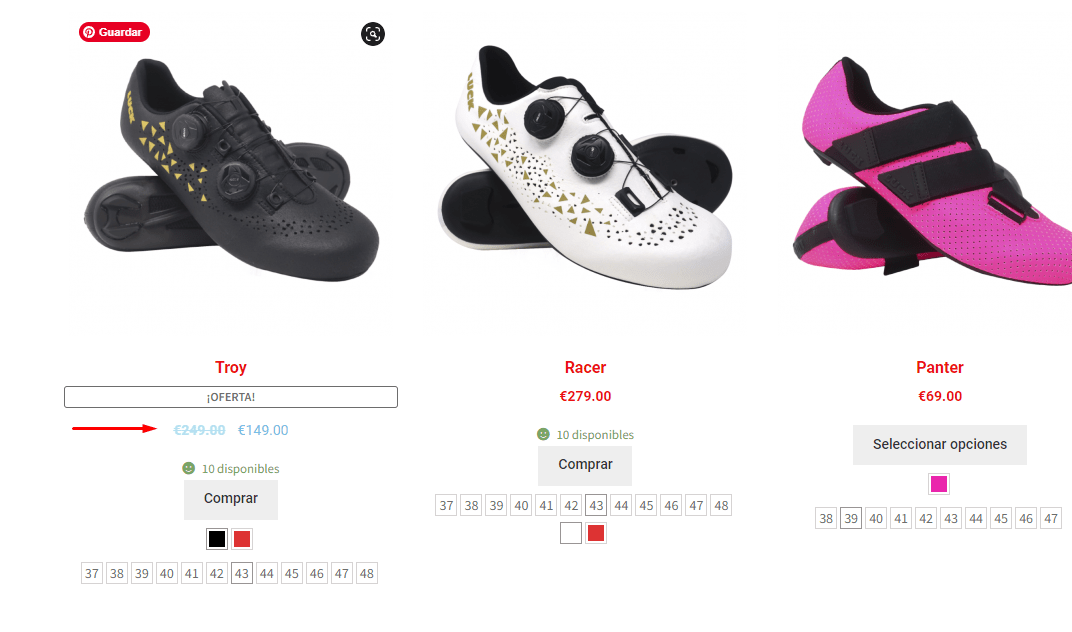Choose size 39 for Panter shoe
This screenshot has width=1072, height=632.
pos(851,518)
